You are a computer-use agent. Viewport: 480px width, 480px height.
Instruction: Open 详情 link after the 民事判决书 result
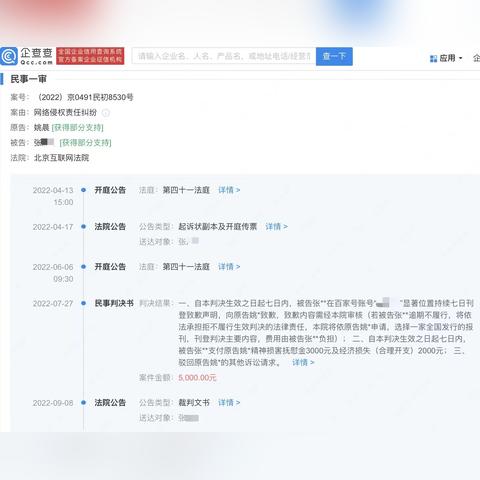click(303, 362)
